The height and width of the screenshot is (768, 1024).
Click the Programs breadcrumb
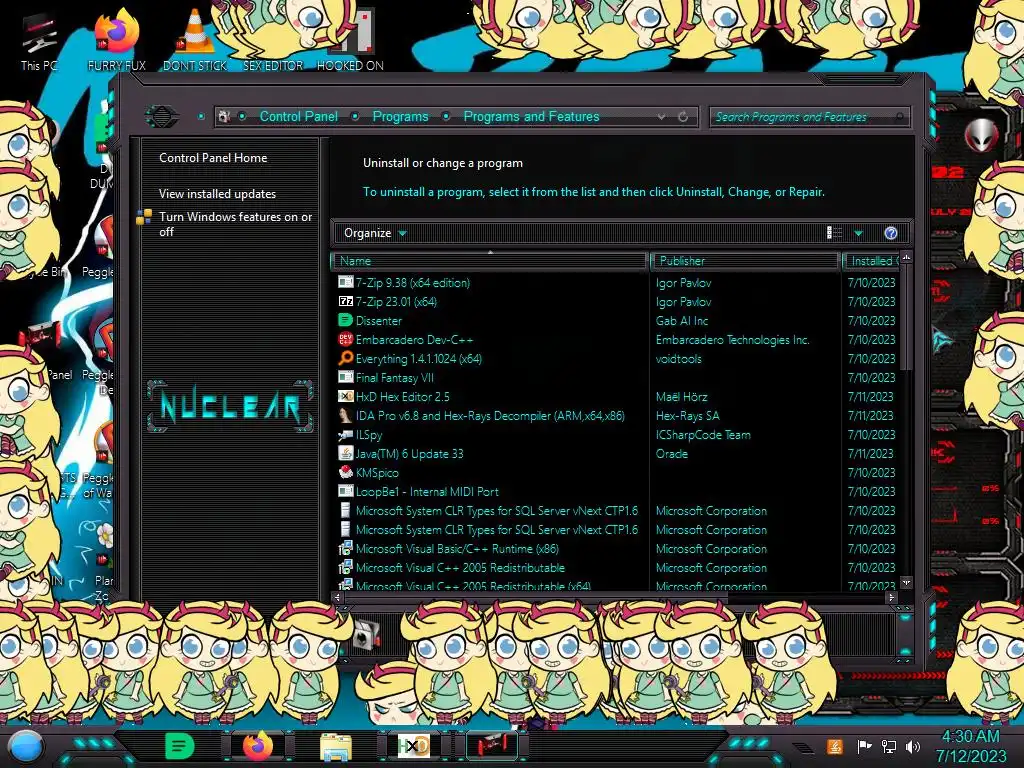[x=400, y=116]
